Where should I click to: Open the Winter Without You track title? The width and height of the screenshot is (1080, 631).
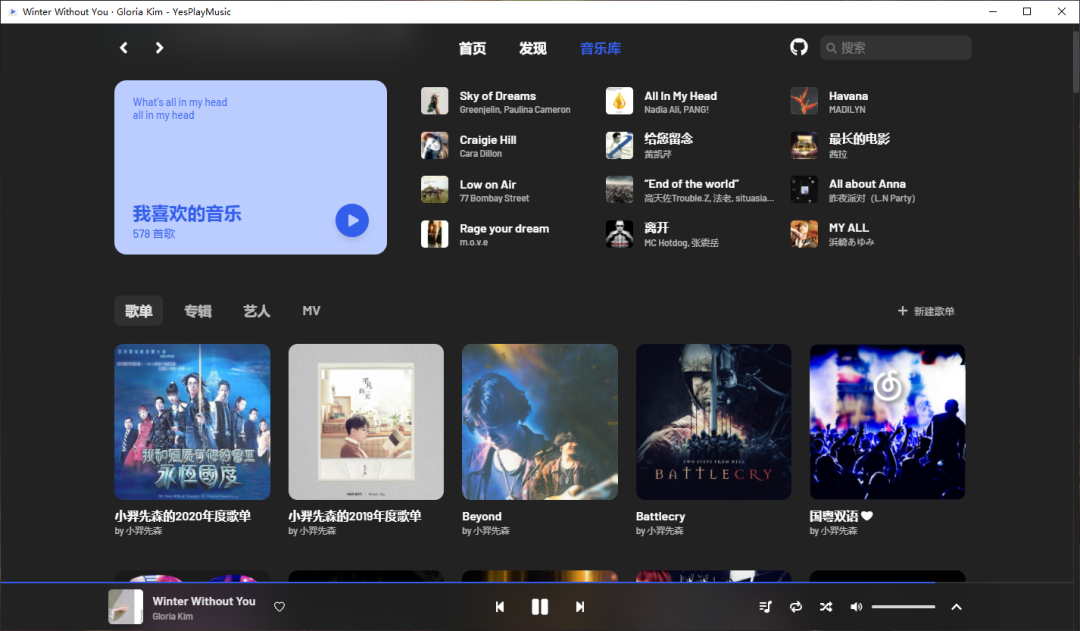tap(204, 601)
